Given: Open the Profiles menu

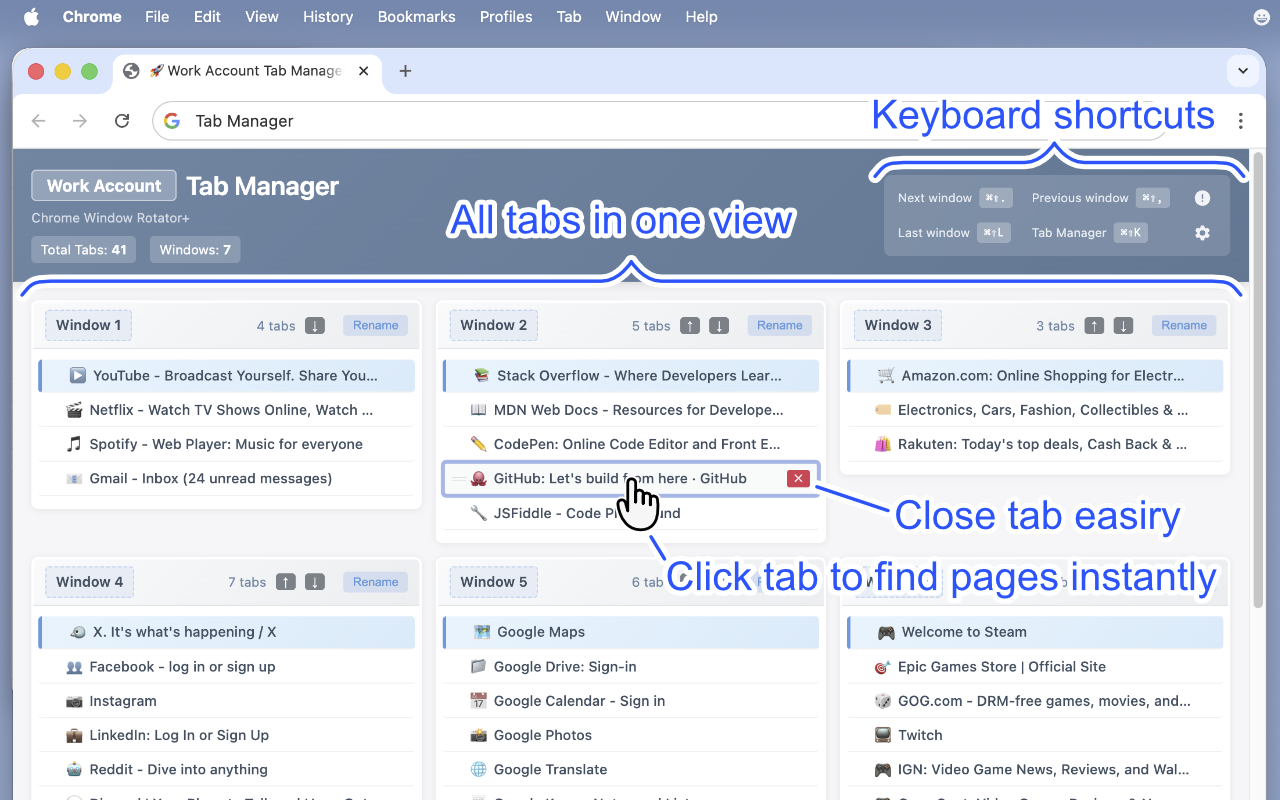Looking at the screenshot, I should coord(506,17).
